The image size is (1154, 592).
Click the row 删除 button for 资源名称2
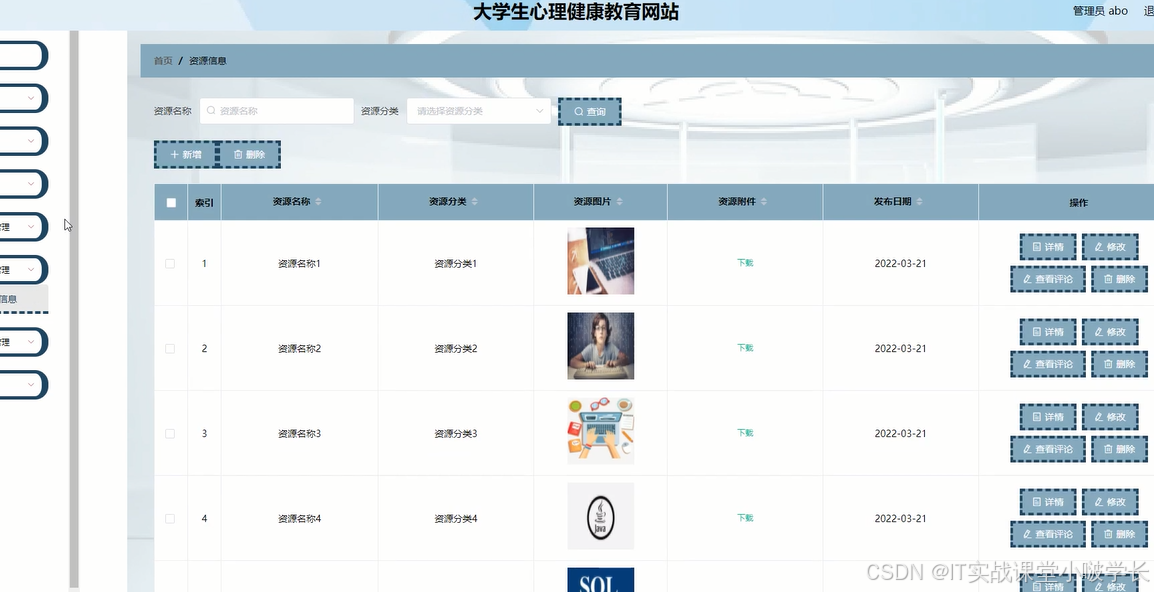1119,364
